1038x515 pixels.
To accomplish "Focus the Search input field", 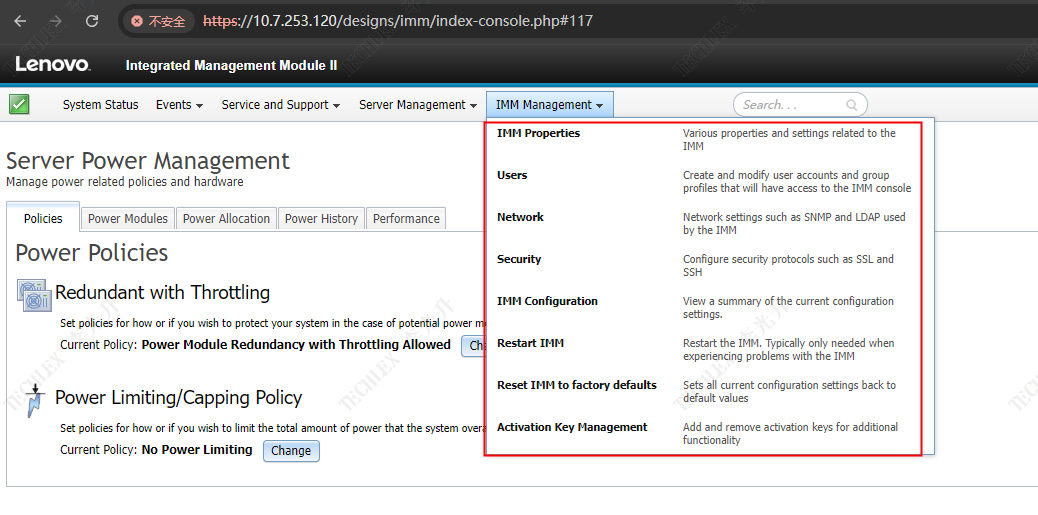I will pyautogui.click(x=800, y=105).
